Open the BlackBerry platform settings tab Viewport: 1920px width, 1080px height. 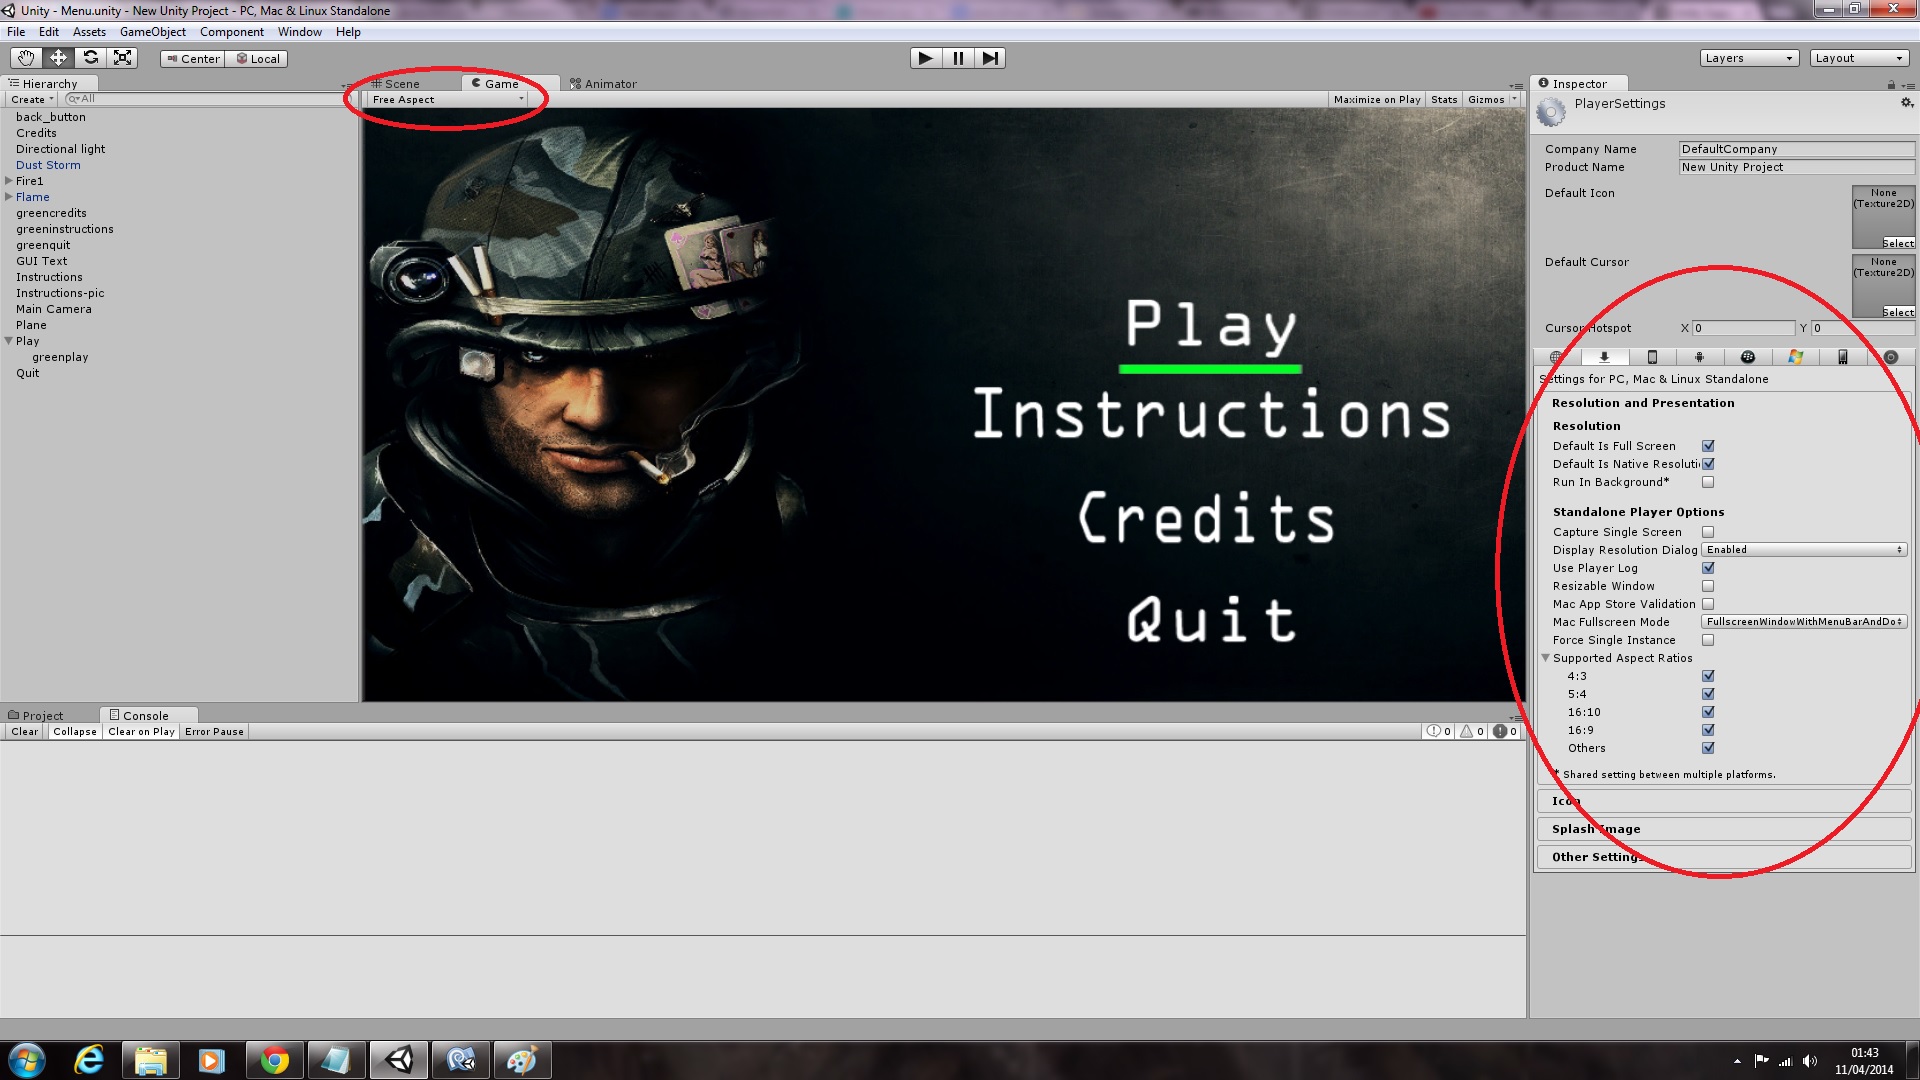1747,357
